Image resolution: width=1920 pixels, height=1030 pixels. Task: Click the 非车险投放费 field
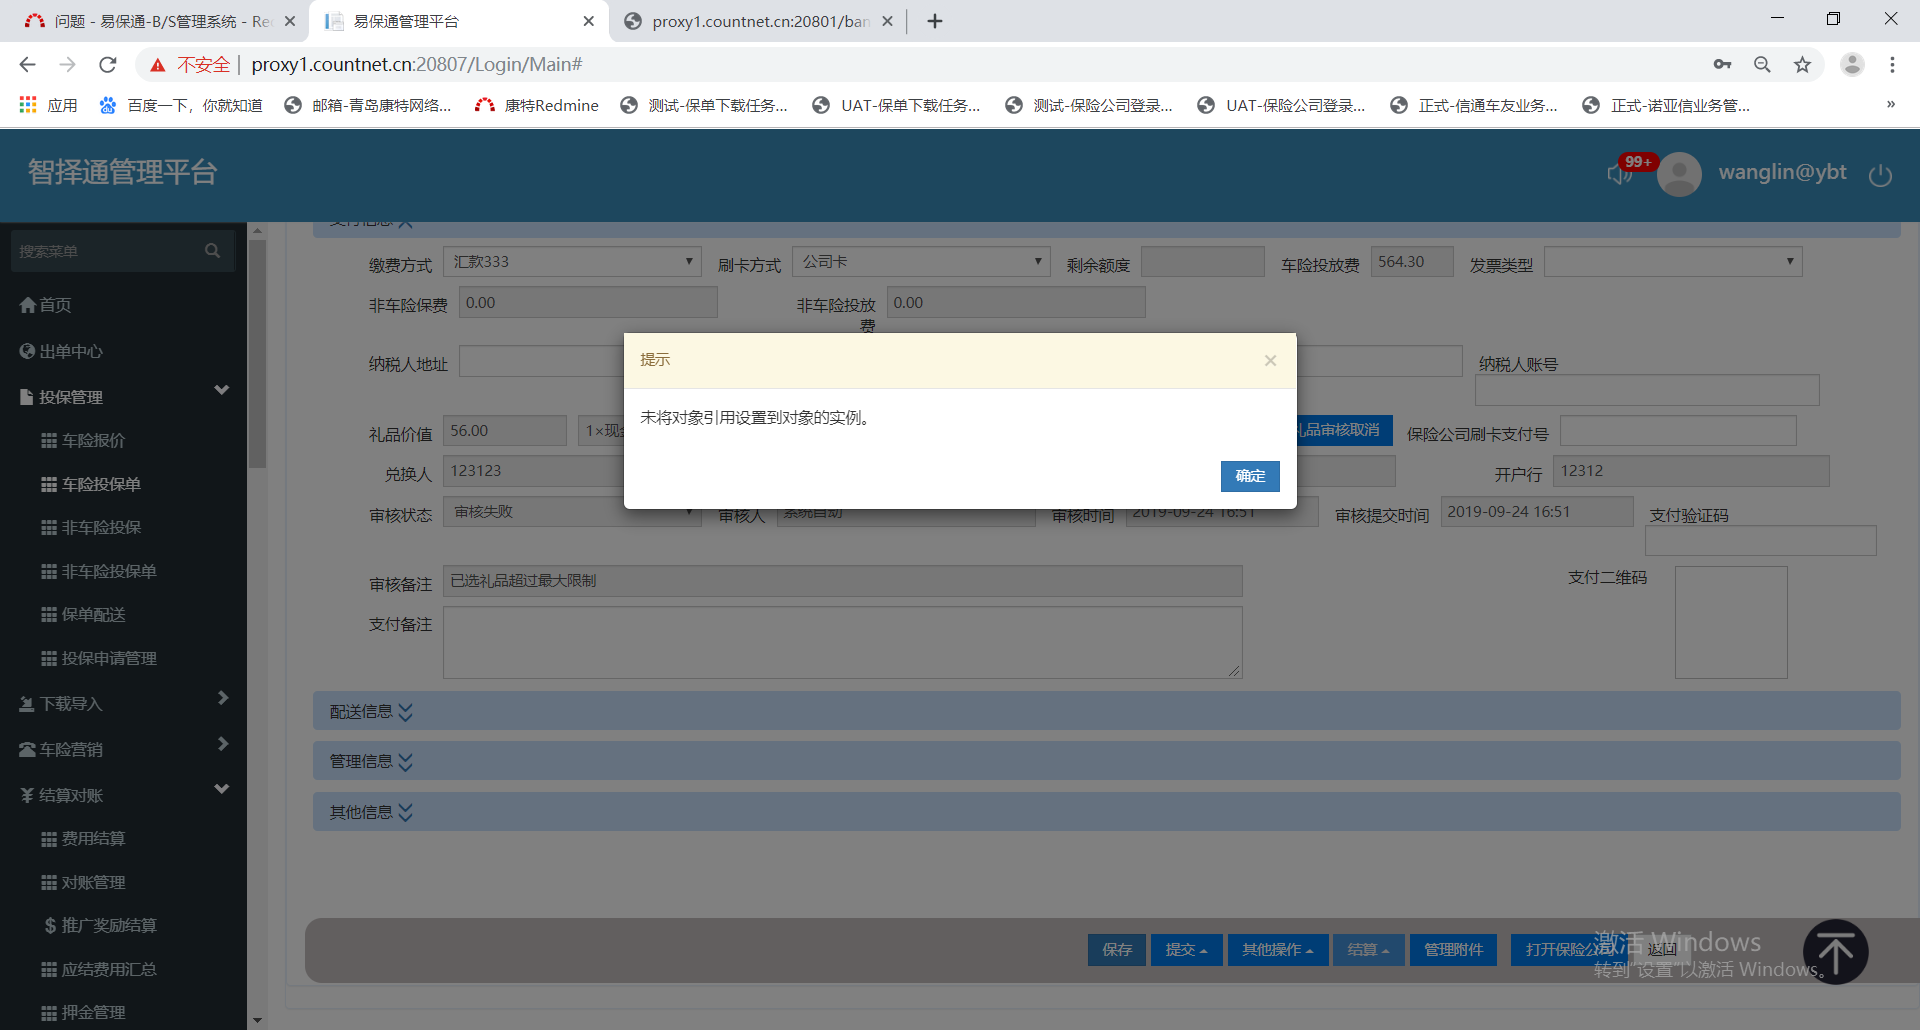click(x=1016, y=303)
